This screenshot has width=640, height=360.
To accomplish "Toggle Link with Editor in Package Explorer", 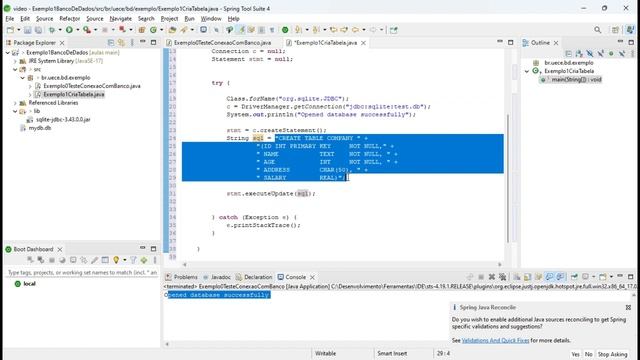I will [x=121, y=42].
